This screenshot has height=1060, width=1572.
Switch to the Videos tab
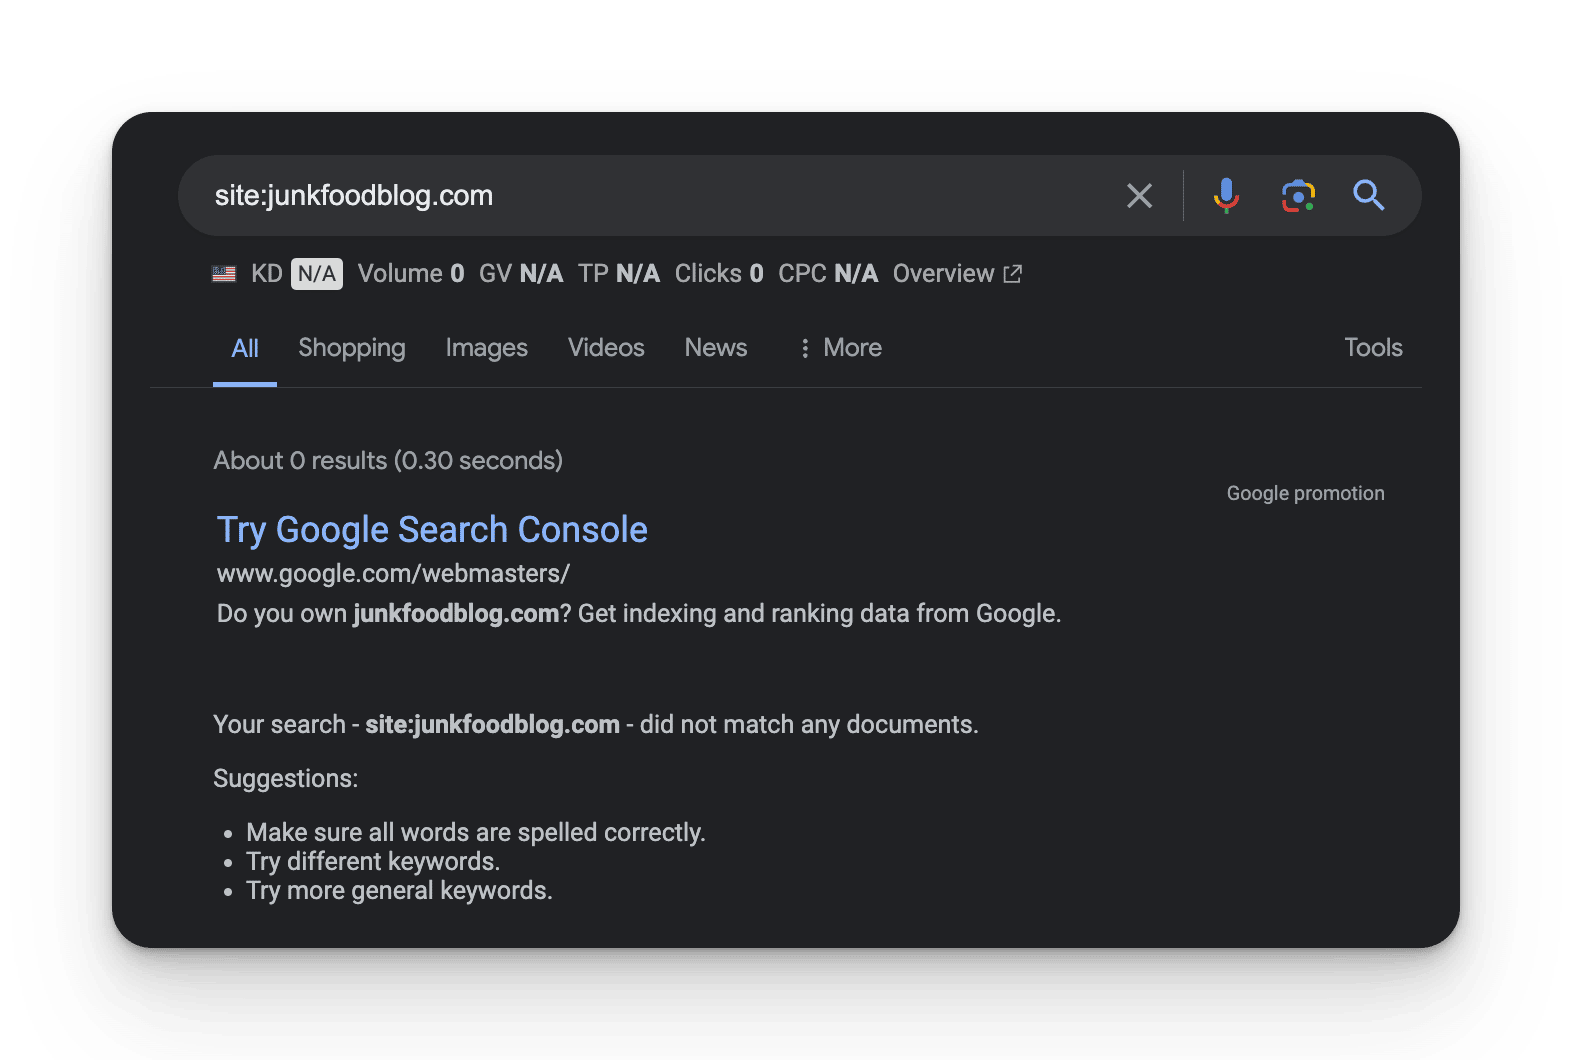pyautogui.click(x=606, y=348)
